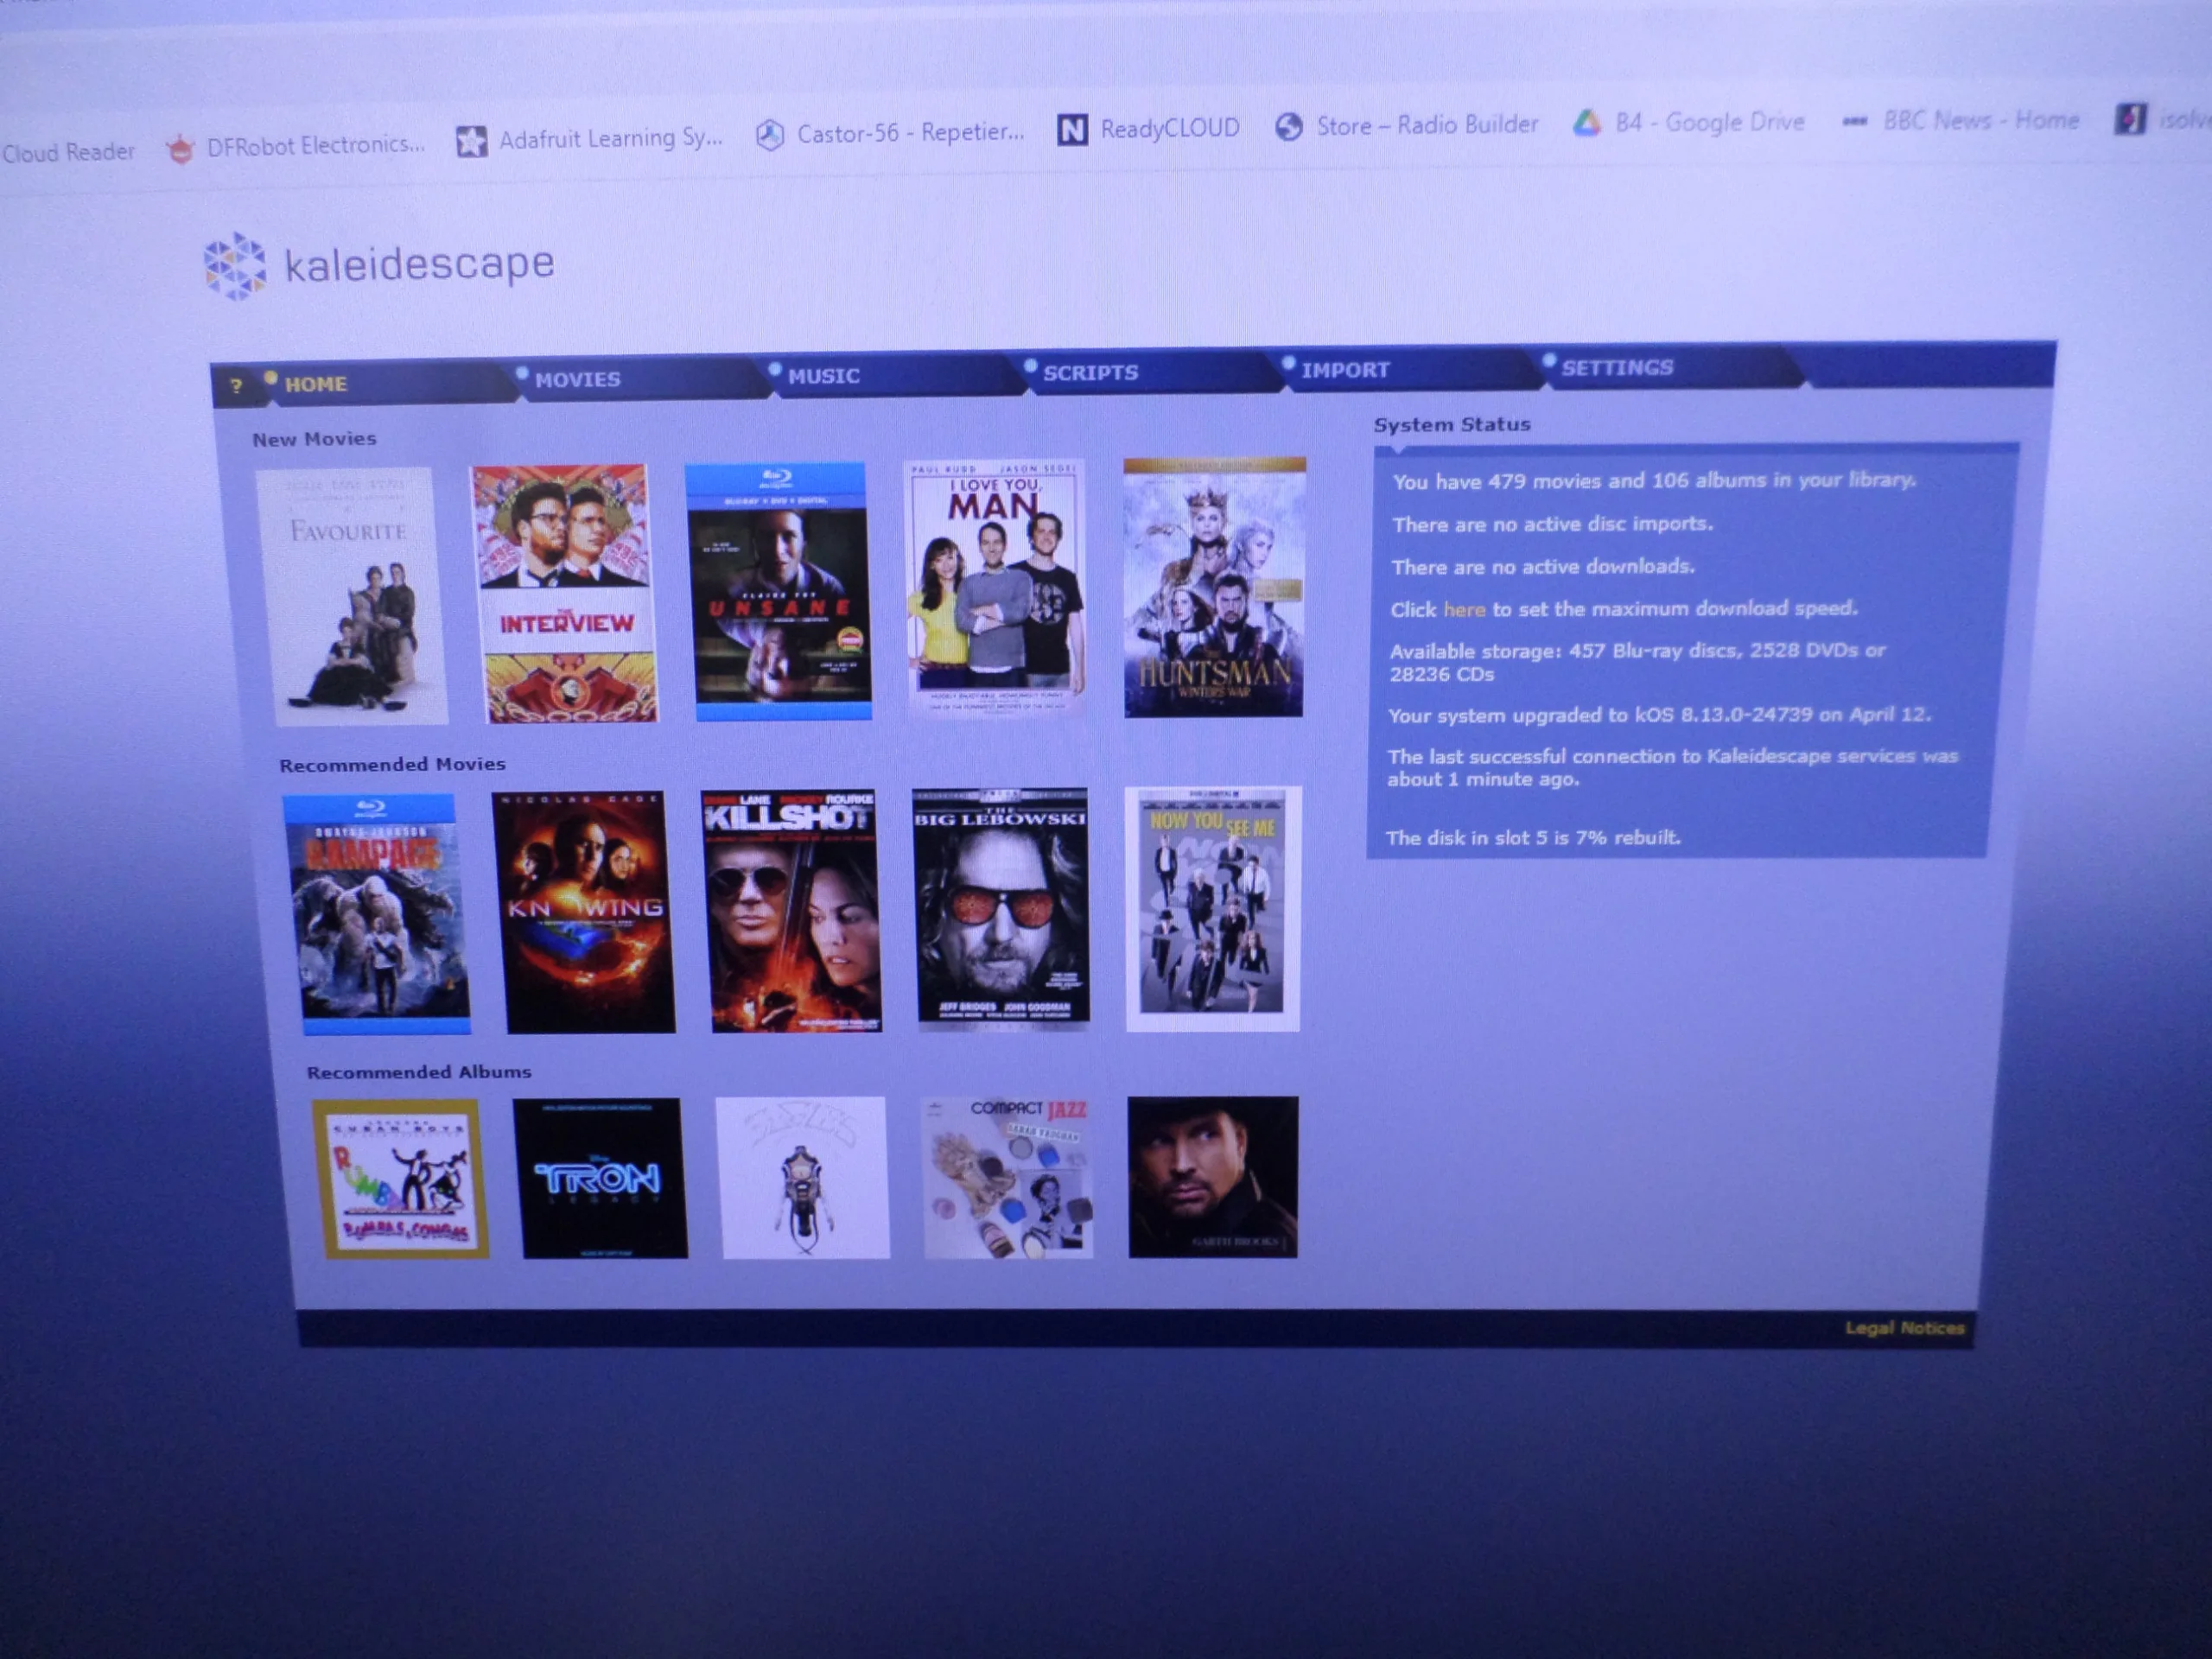Click the 'Recommended Movies' heading
The width and height of the screenshot is (2212, 1659).
coord(392,765)
